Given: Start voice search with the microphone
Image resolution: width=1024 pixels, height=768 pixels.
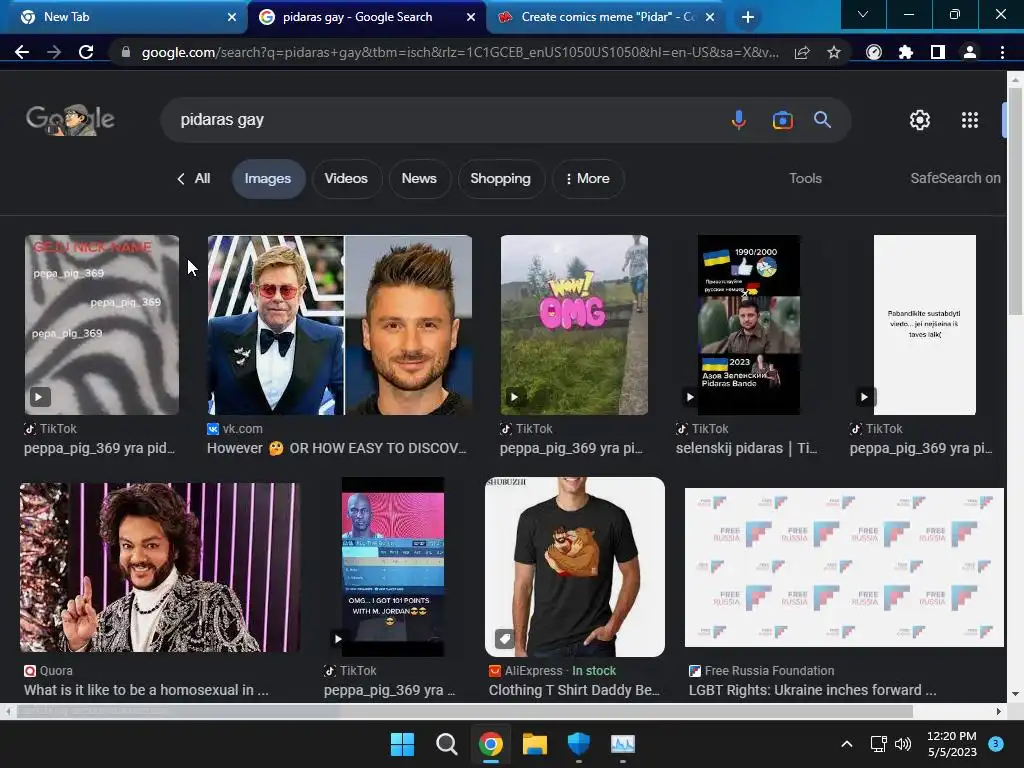Looking at the screenshot, I should 739,120.
